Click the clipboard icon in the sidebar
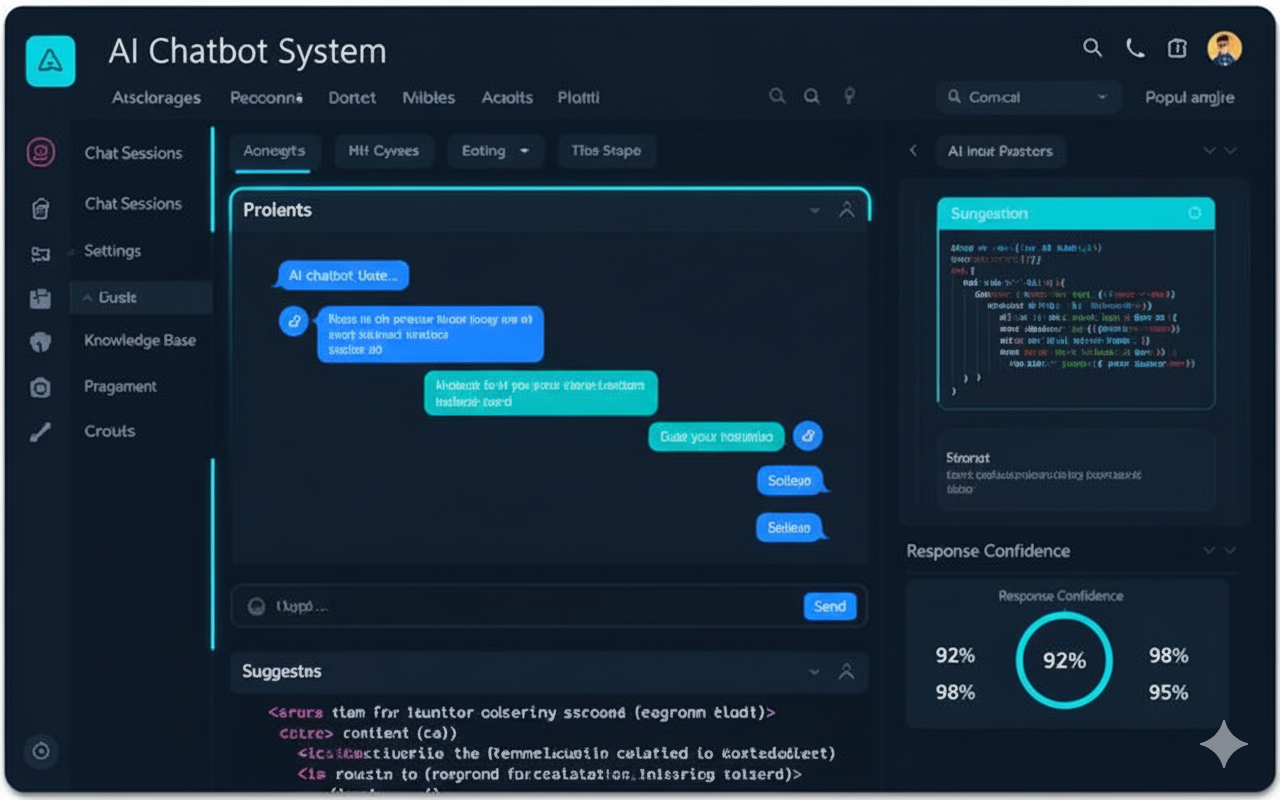 point(40,209)
